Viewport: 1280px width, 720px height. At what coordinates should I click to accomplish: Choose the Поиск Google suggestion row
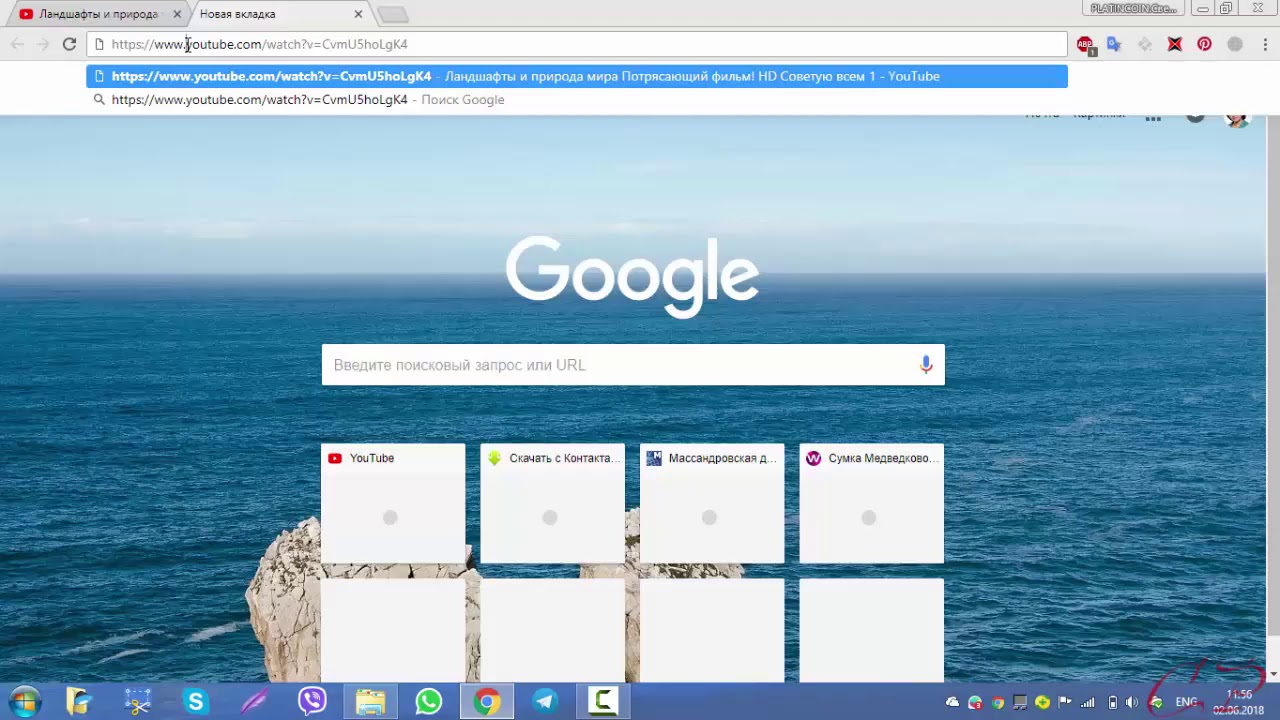click(577, 100)
